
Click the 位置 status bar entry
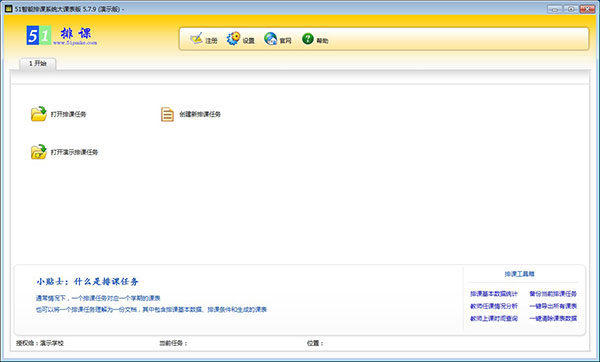click(x=315, y=343)
